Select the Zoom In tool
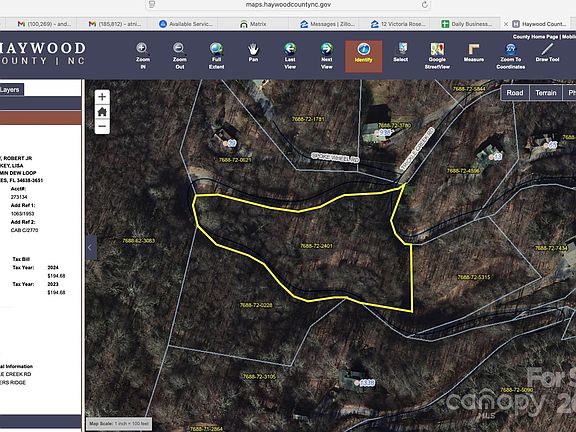The height and width of the screenshot is (432, 576). coord(143,56)
